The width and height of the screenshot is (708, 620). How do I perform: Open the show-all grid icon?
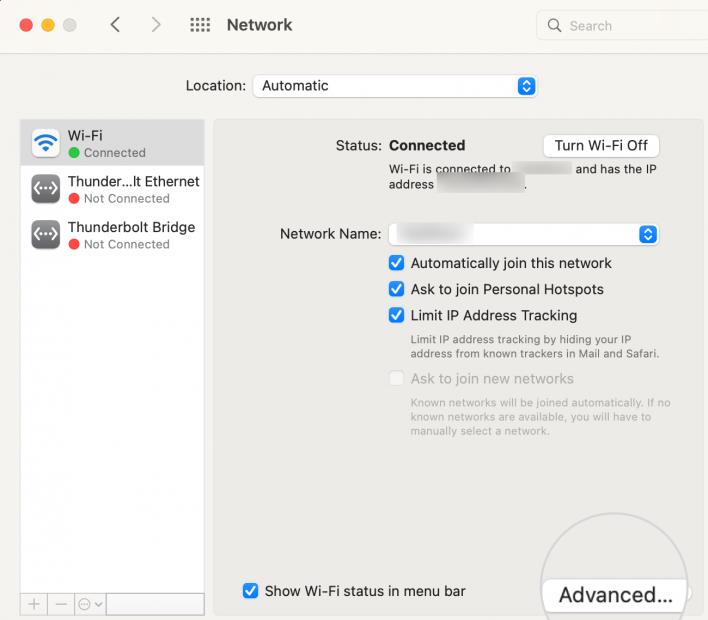(x=200, y=25)
